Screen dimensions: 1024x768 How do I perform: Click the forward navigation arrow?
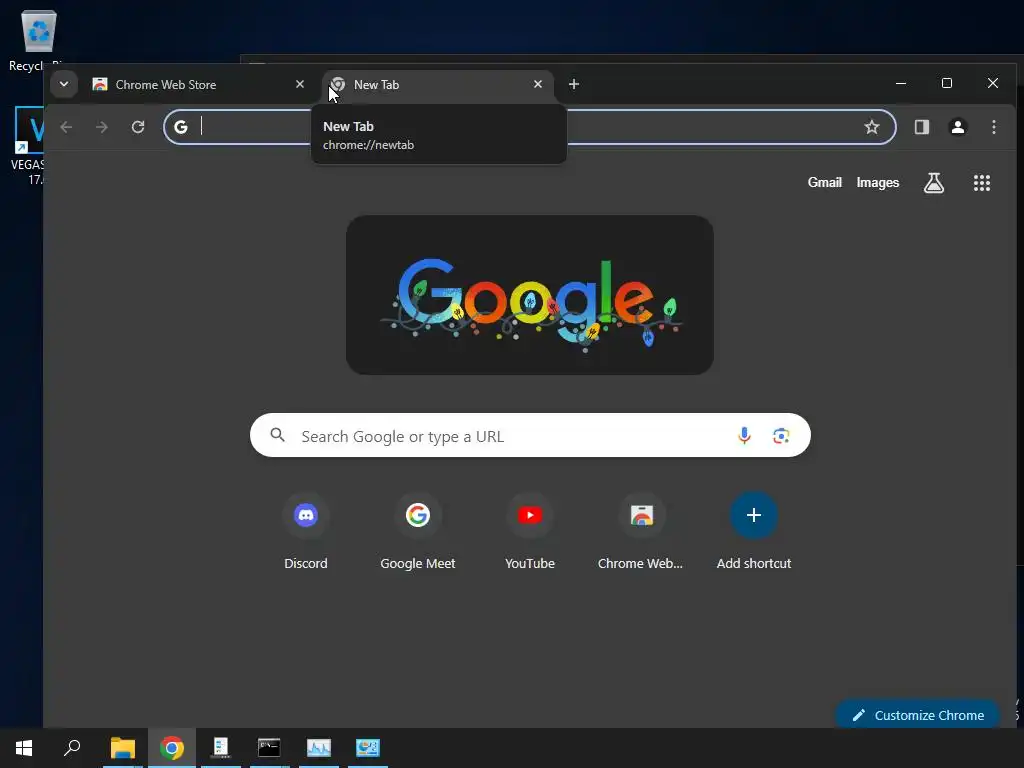(102, 127)
